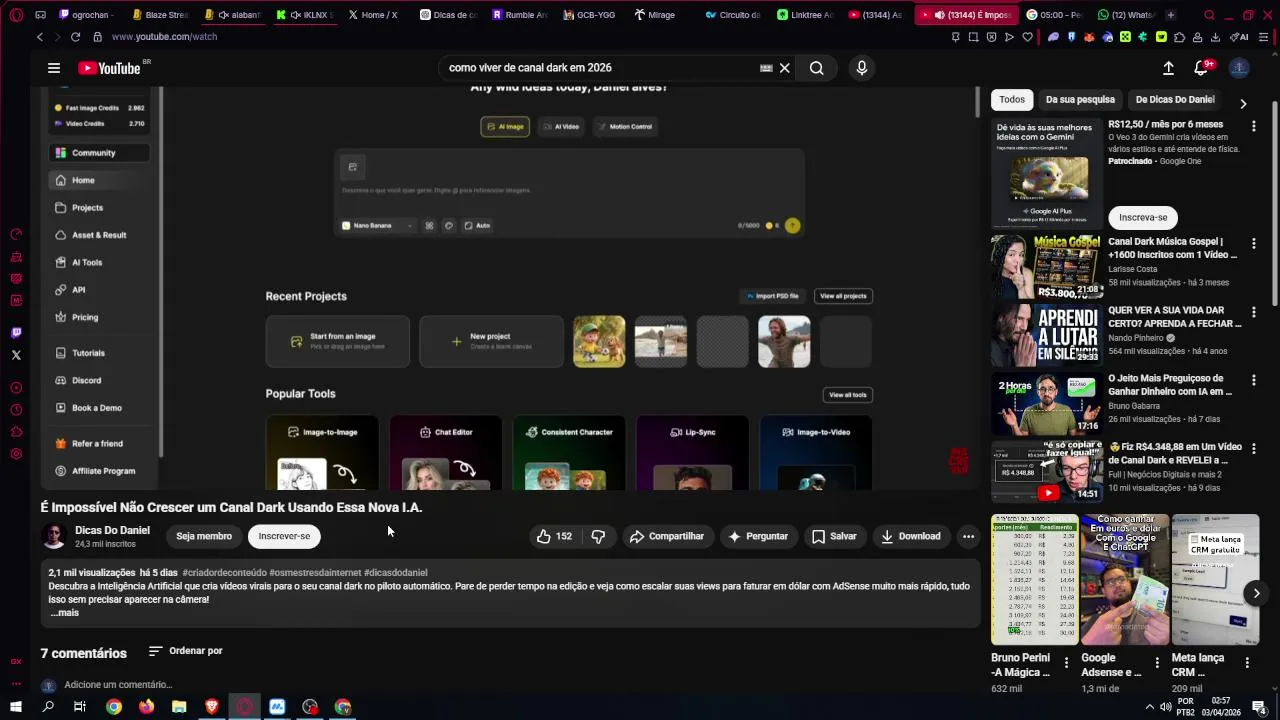Viewport: 1280px width, 720px height.
Task: Select the Todos filter chip
Action: 1012,99
